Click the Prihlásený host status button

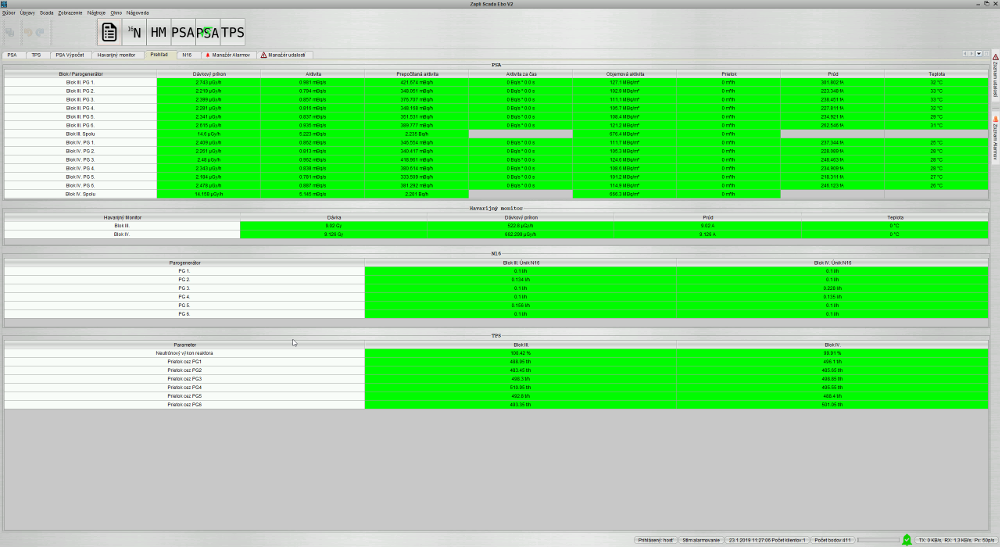coord(655,540)
